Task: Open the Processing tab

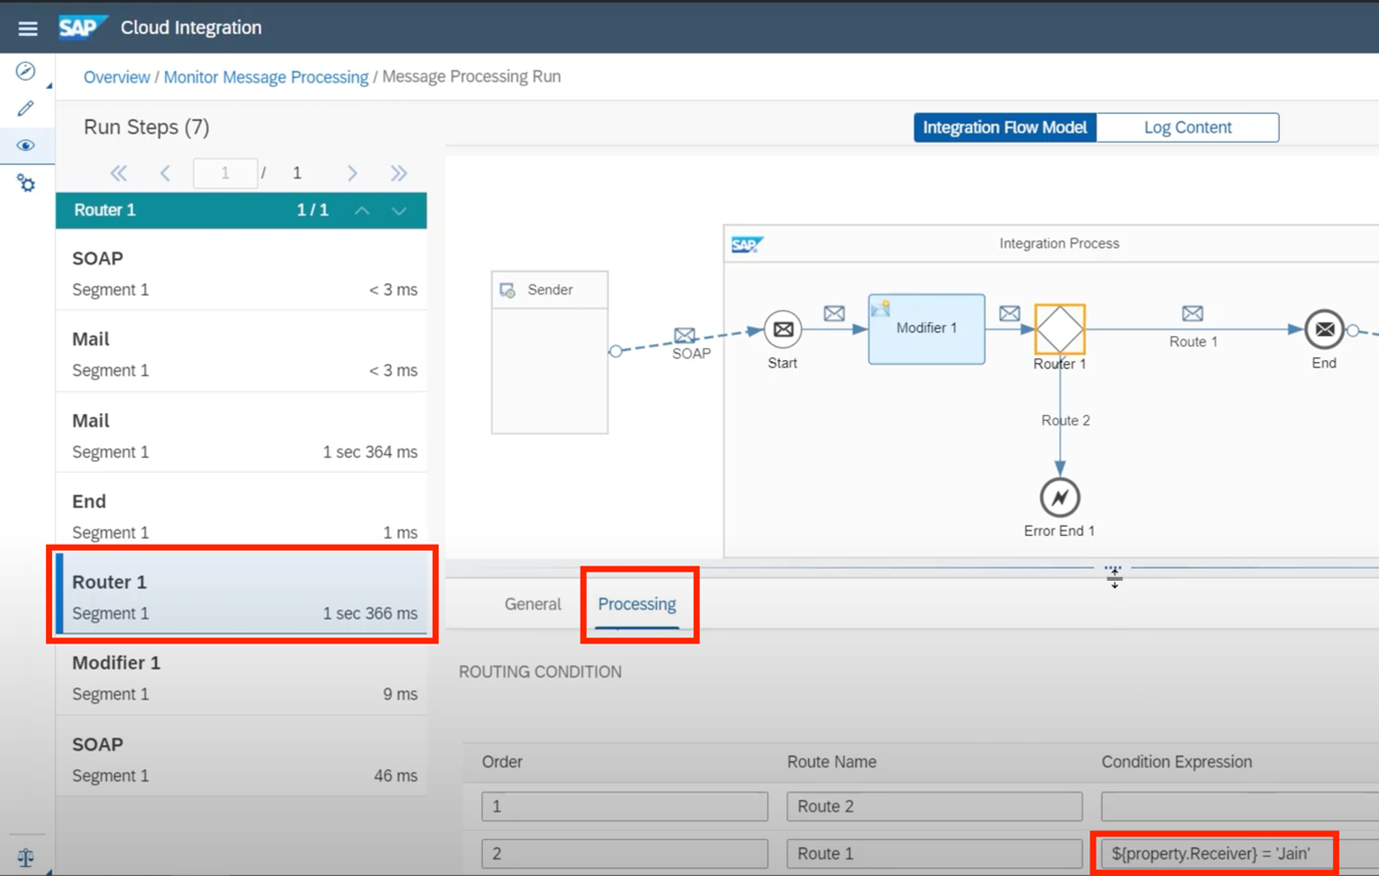Action: (x=637, y=604)
